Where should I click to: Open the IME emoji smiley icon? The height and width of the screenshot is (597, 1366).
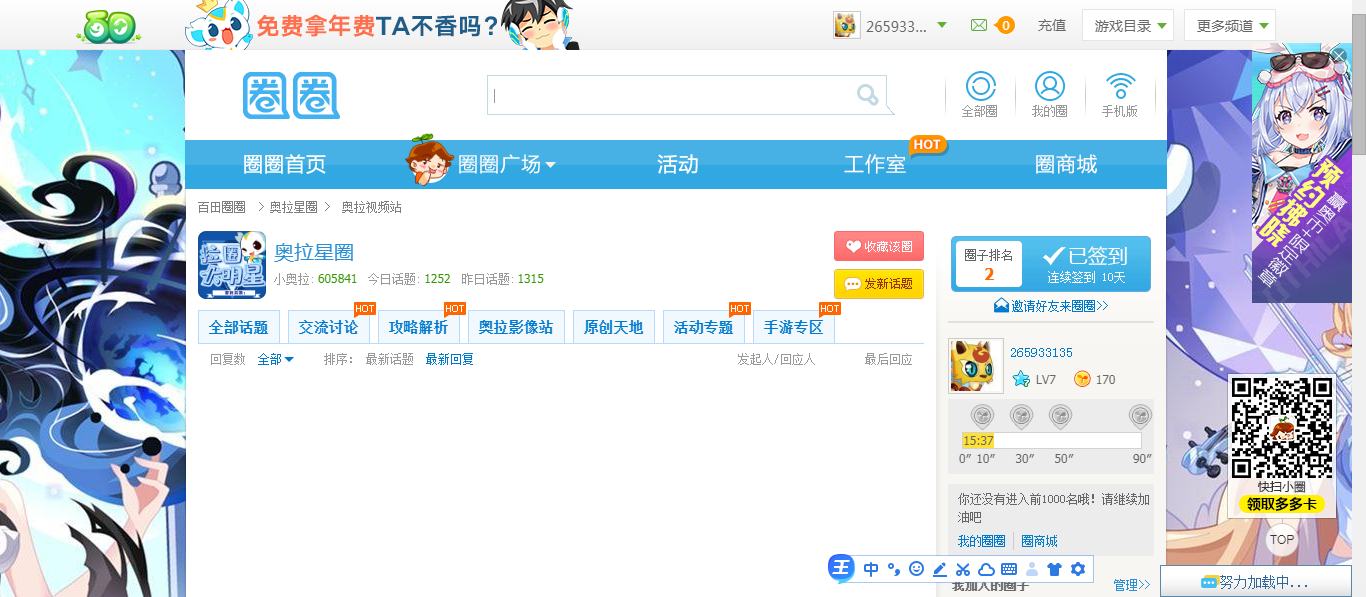(916, 569)
